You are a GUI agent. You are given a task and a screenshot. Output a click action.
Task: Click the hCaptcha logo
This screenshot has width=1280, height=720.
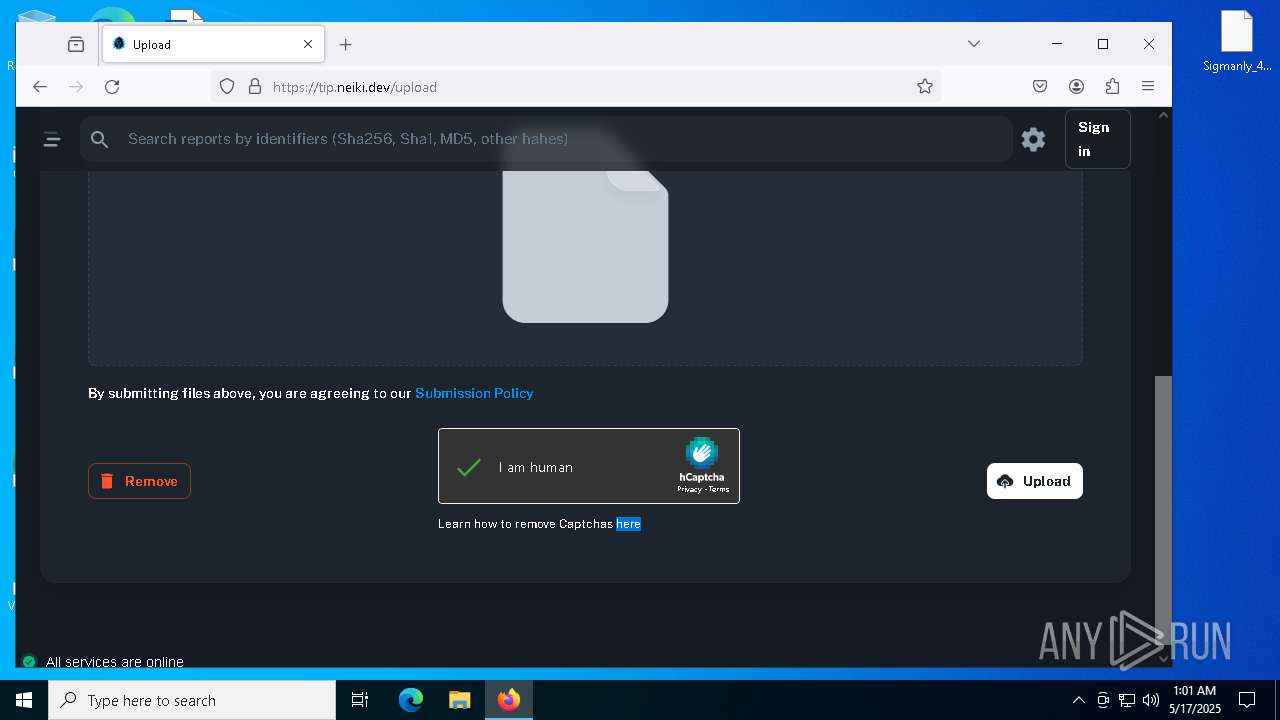[x=702, y=454]
